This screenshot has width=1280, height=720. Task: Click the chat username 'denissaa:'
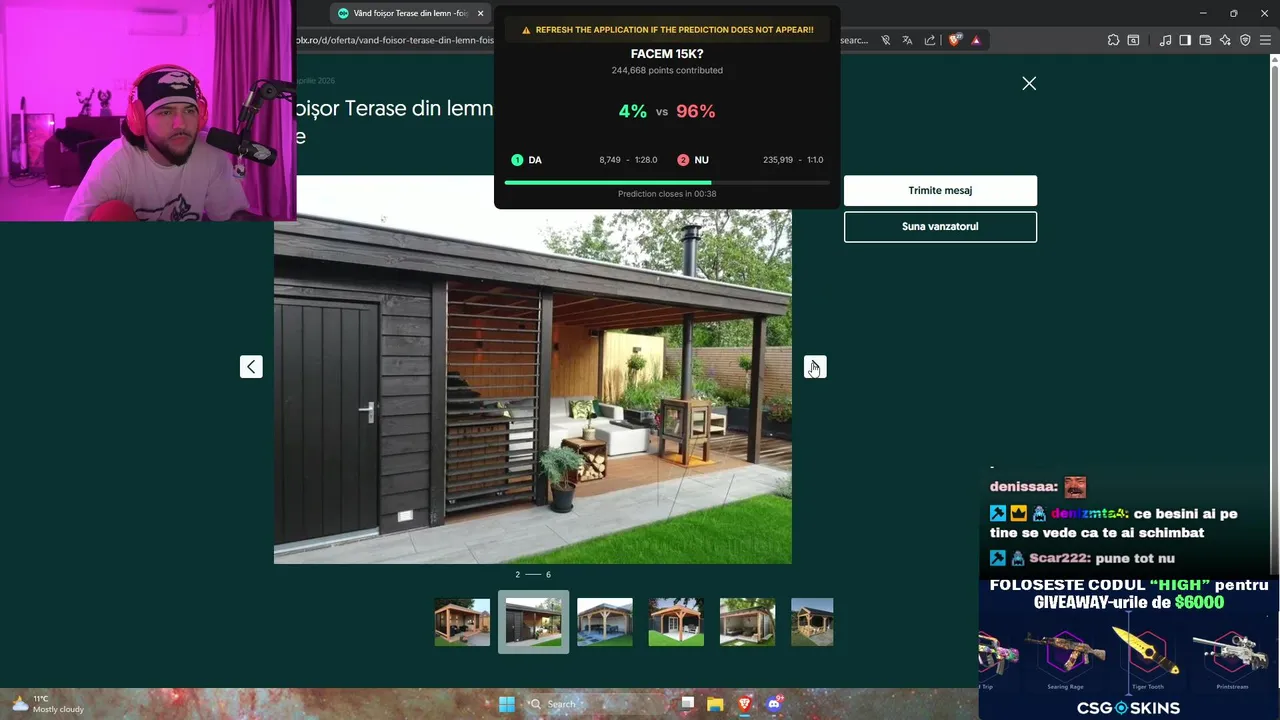coord(1023,487)
